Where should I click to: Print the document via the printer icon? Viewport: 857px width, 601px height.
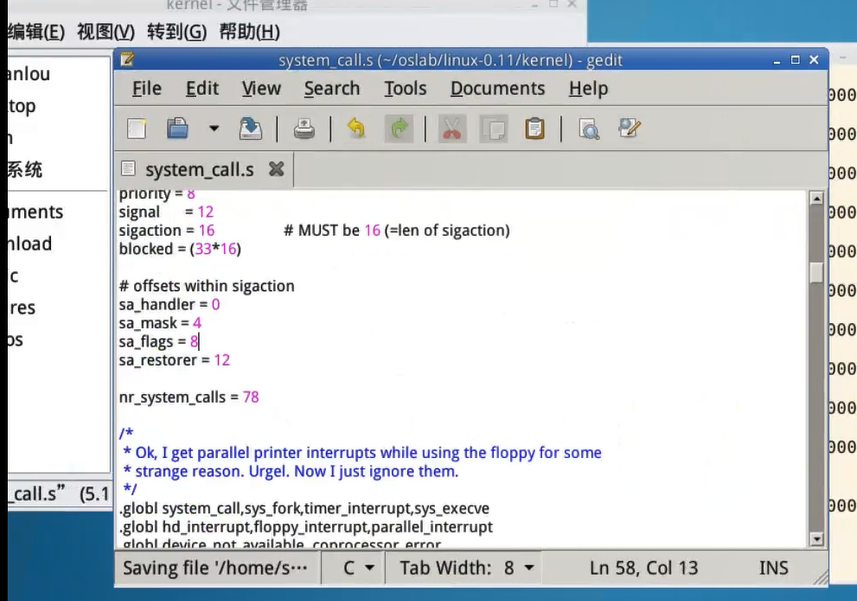pyautogui.click(x=304, y=129)
